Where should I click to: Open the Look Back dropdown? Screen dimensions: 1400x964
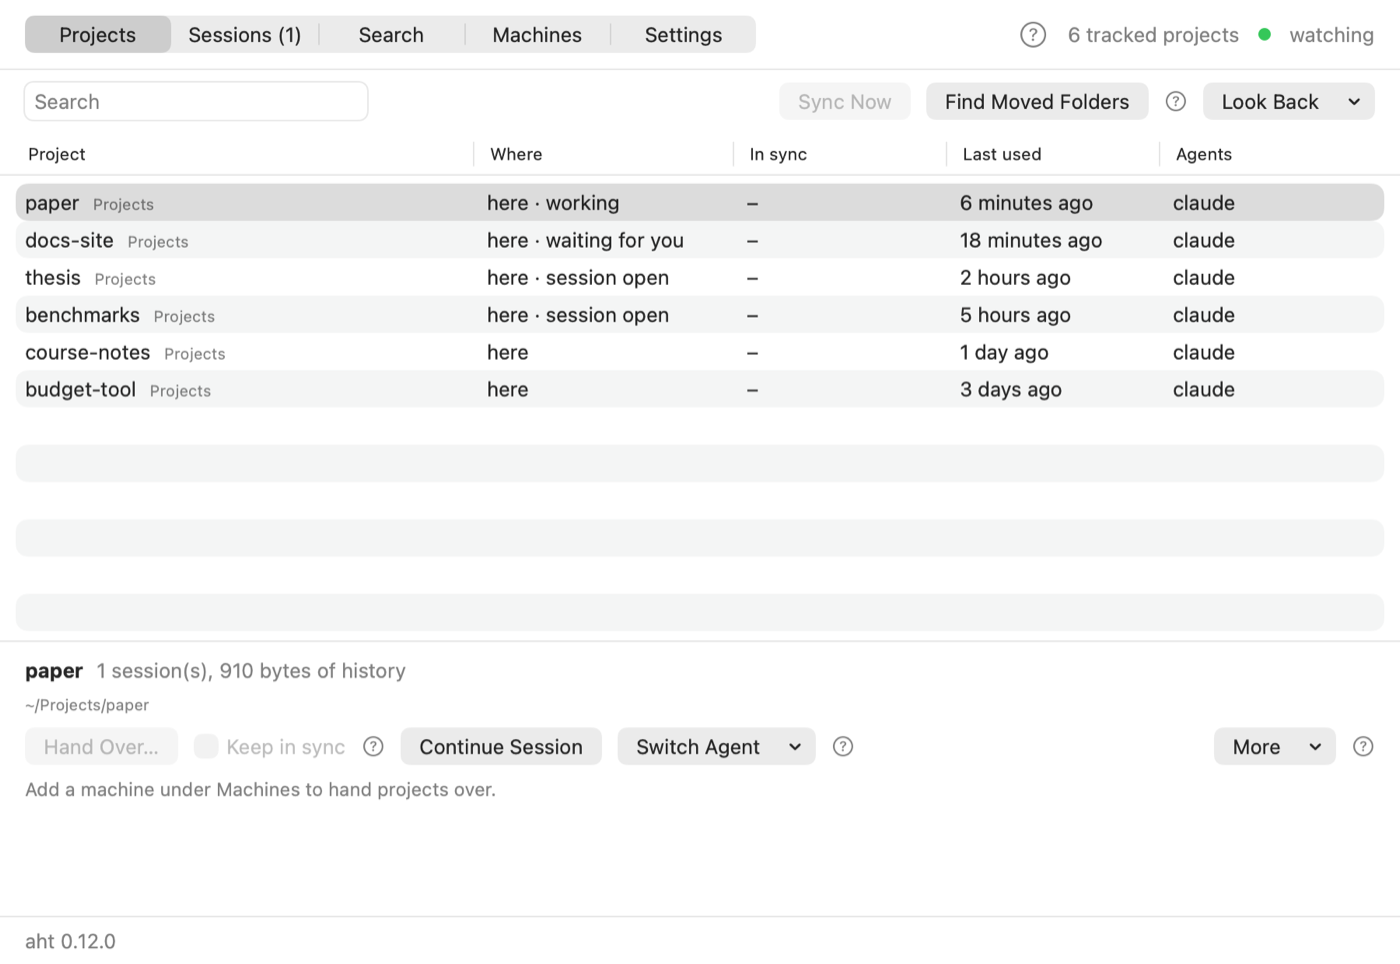(x=1289, y=101)
